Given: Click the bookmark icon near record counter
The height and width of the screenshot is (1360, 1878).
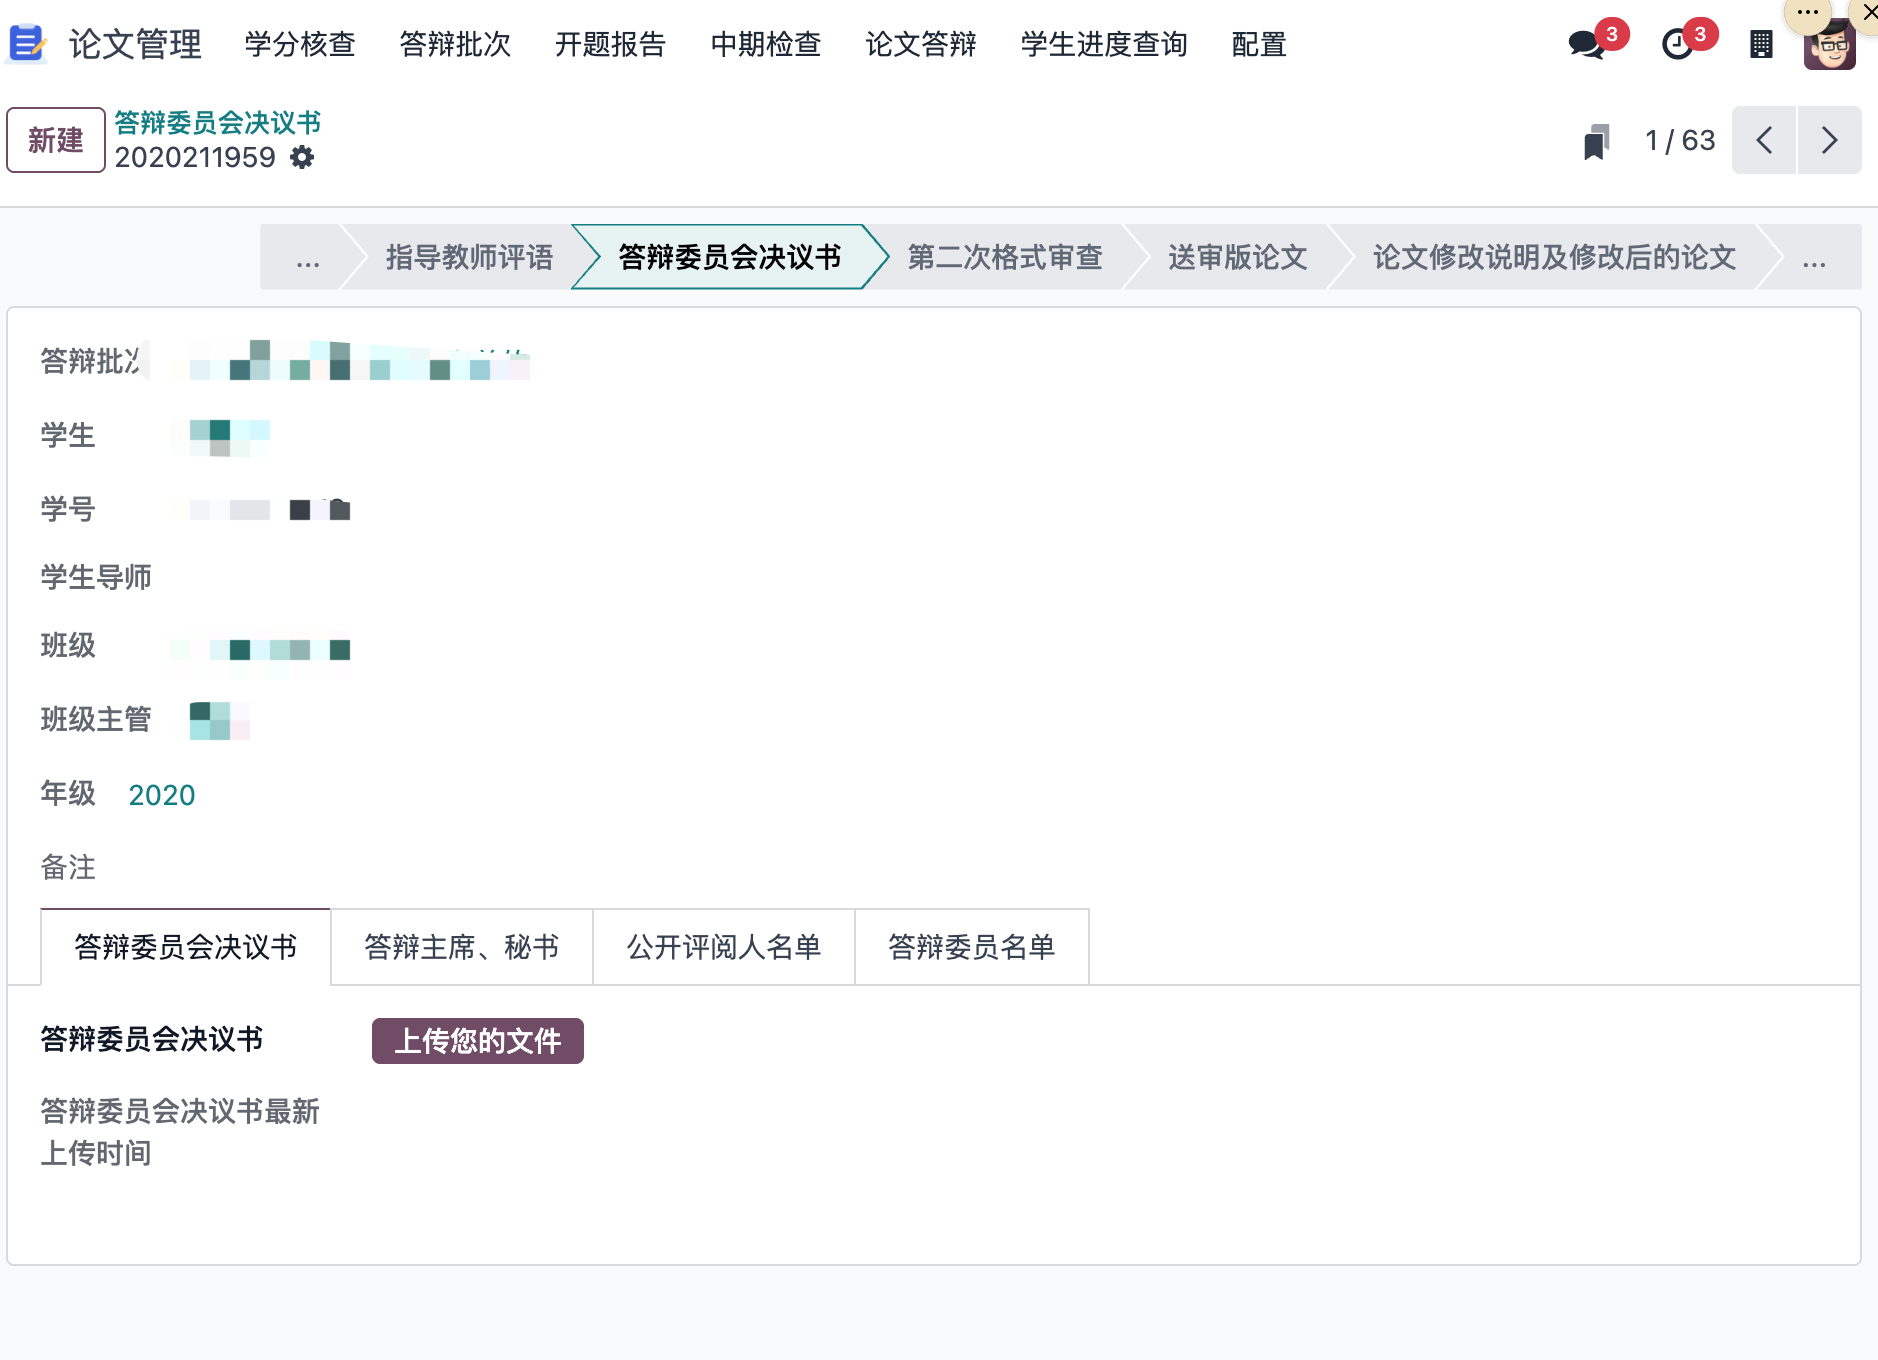Looking at the screenshot, I should tap(1596, 141).
